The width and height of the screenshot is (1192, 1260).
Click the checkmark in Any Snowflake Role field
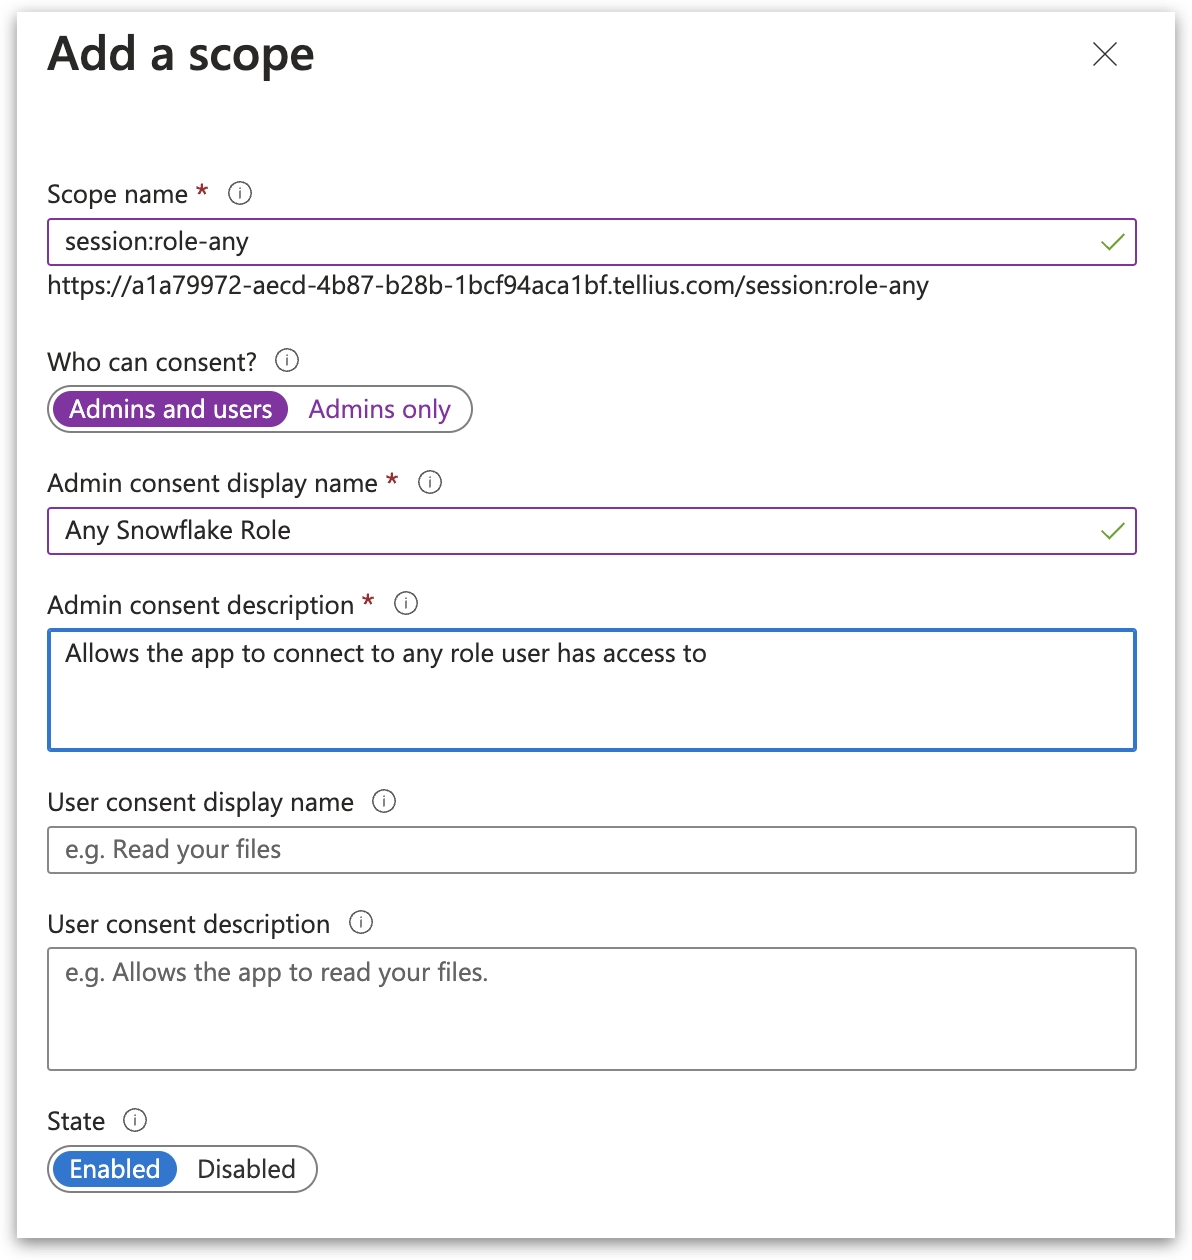coord(1112,531)
